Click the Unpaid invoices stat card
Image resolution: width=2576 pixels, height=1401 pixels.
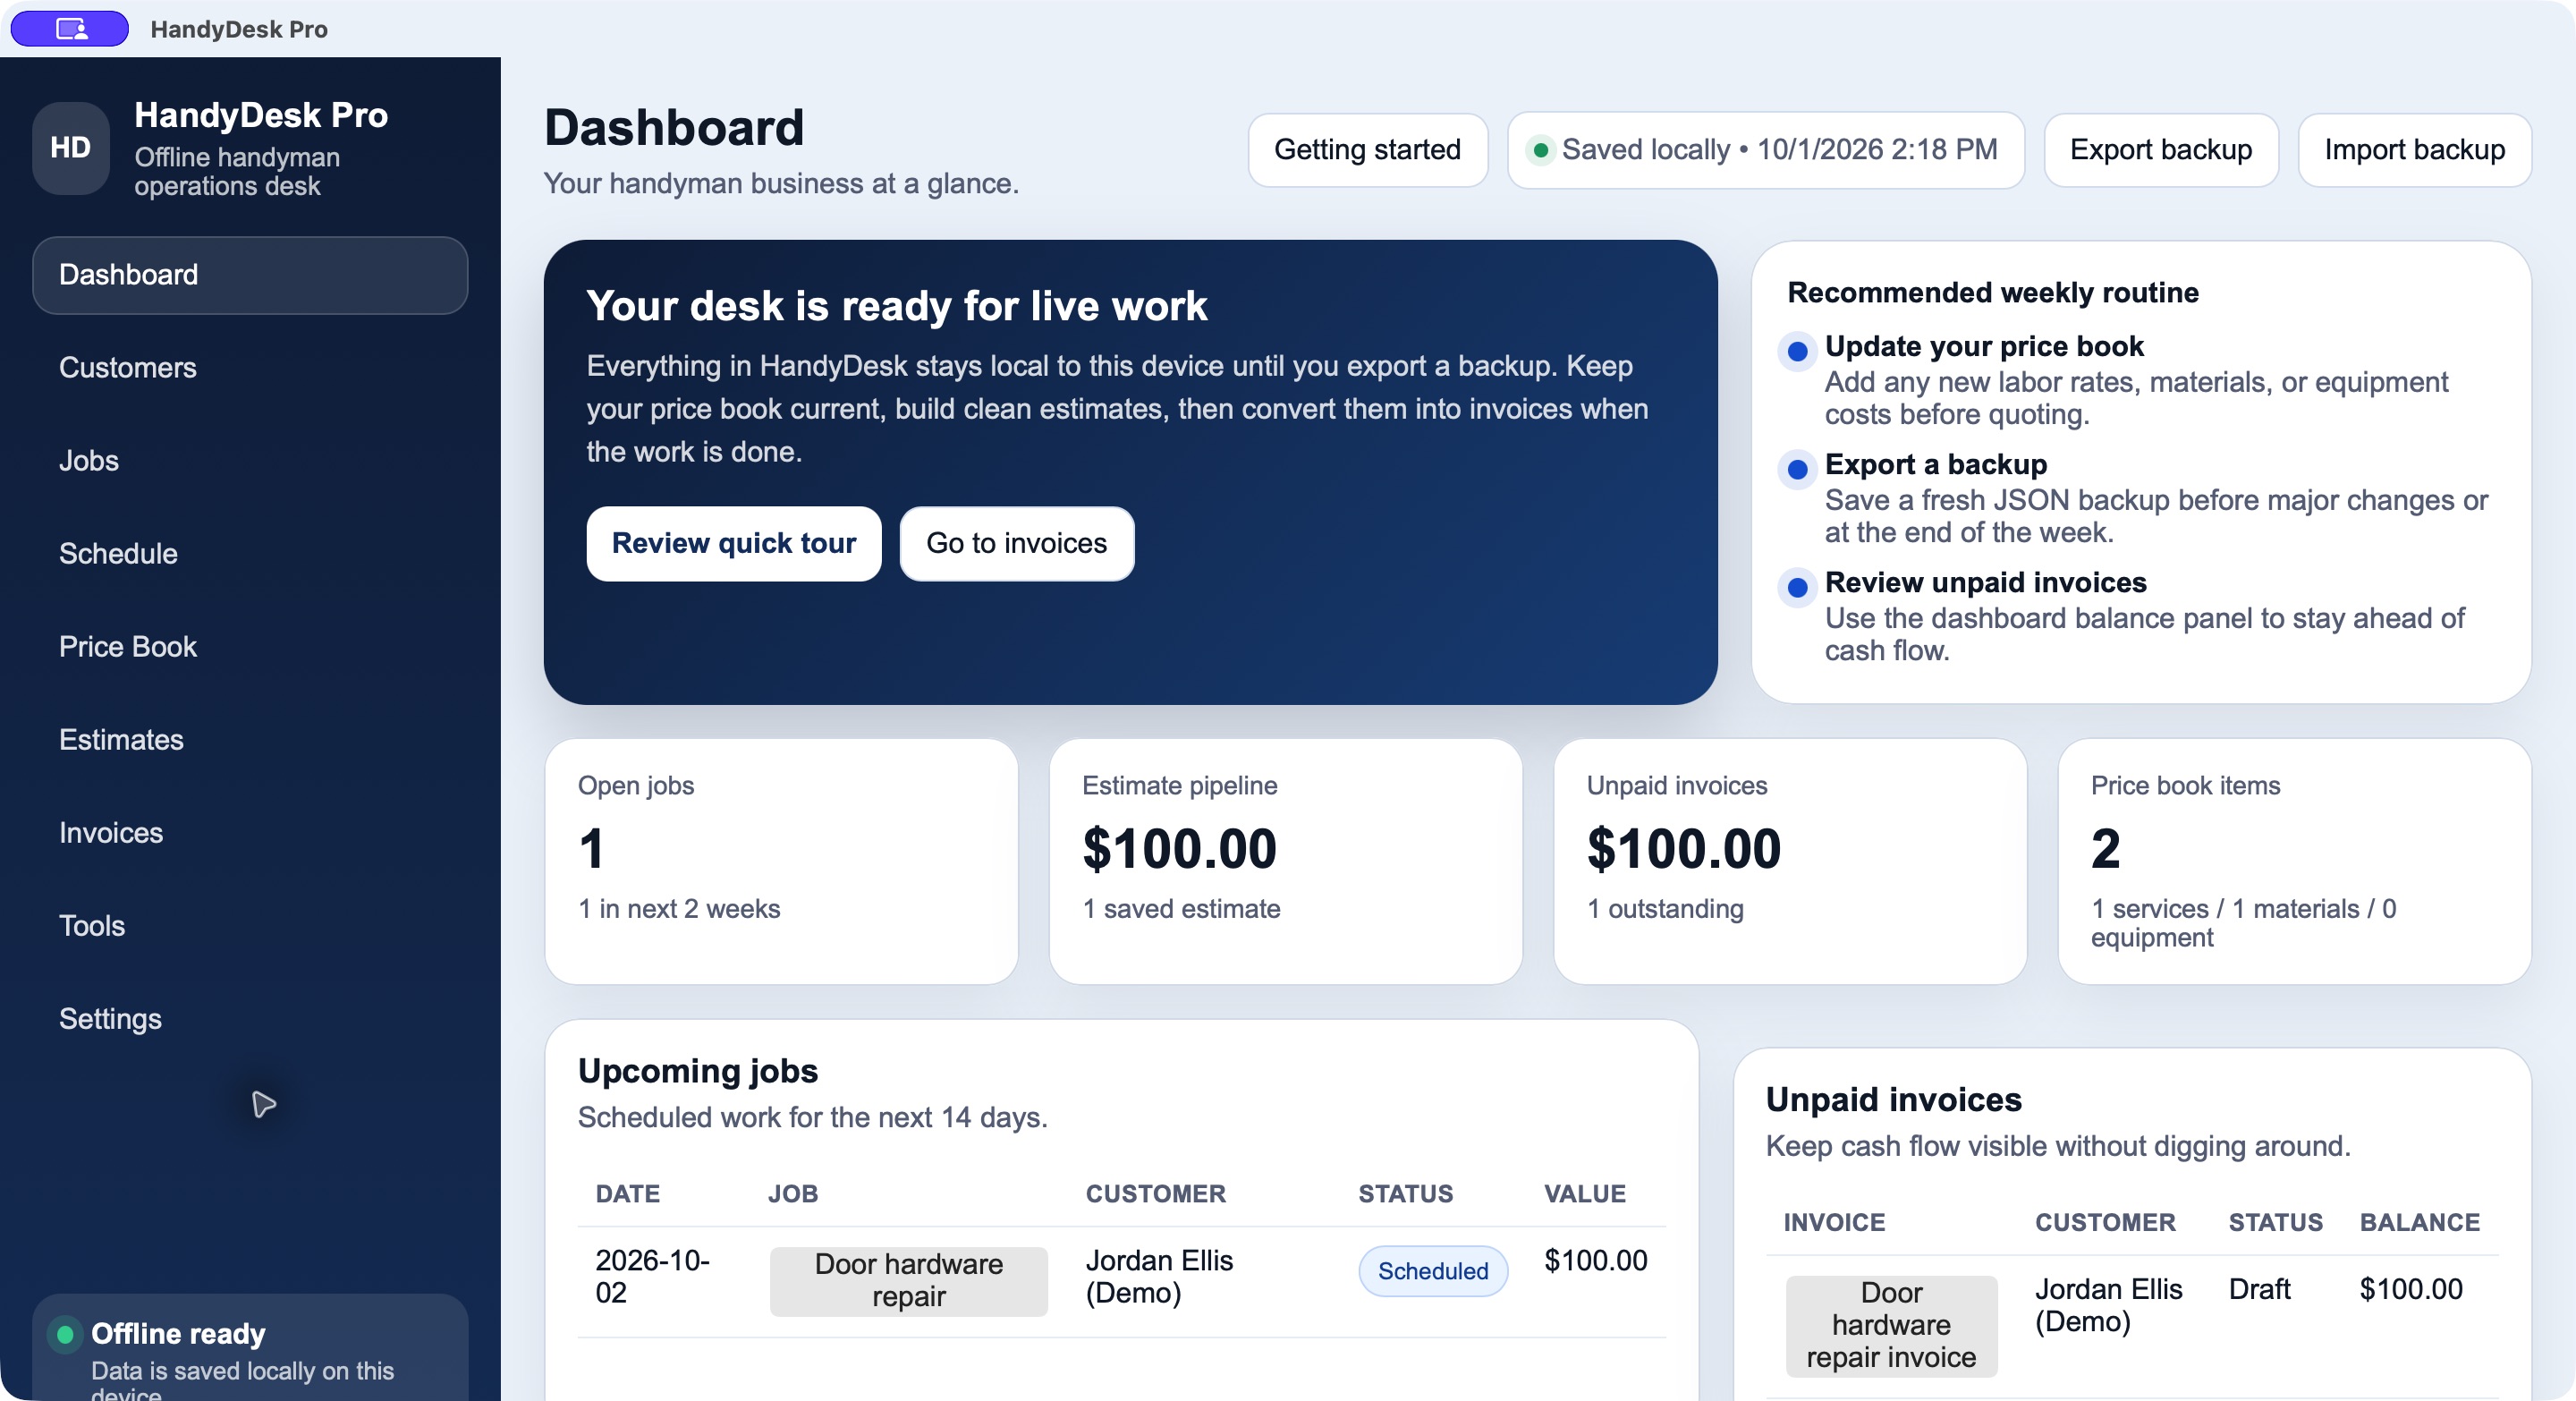[x=1789, y=861]
